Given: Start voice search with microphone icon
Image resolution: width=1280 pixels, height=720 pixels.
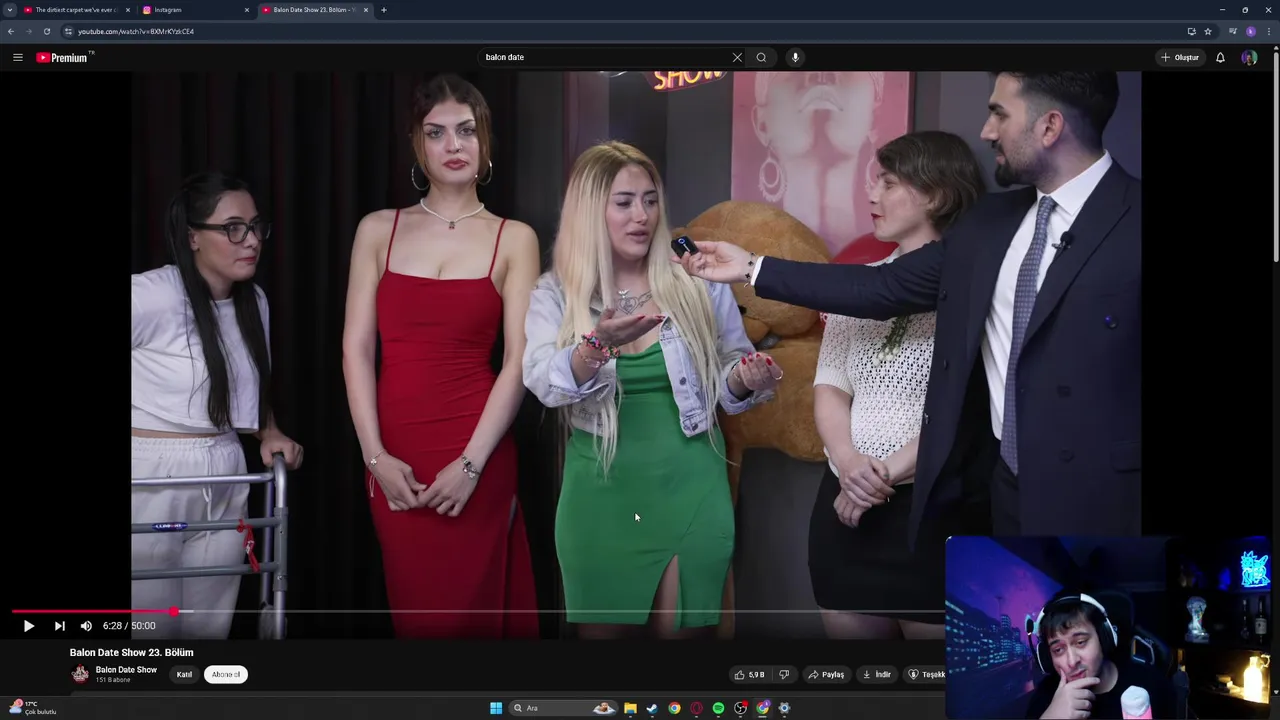Looking at the screenshot, I should (795, 57).
